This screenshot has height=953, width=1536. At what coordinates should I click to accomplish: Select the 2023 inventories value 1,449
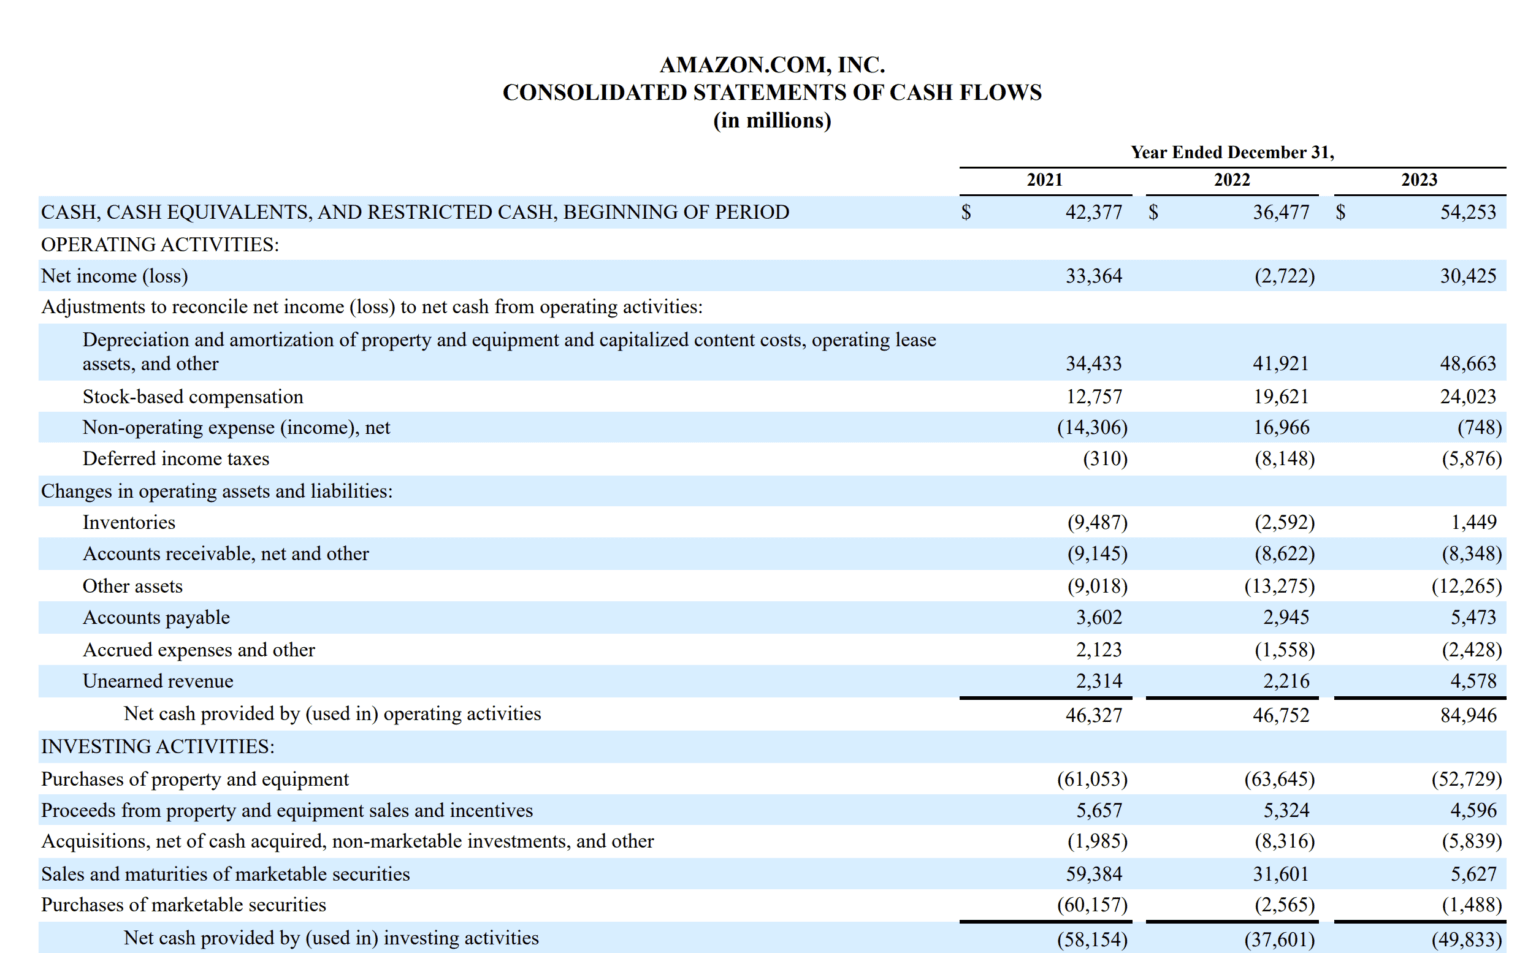(x=1474, y=522)
